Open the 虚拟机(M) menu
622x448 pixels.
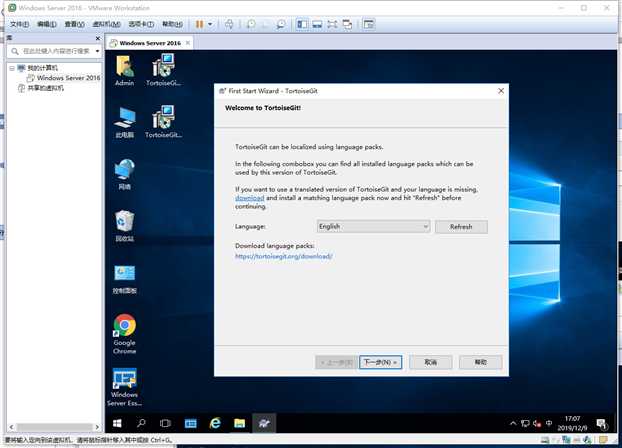106,24
